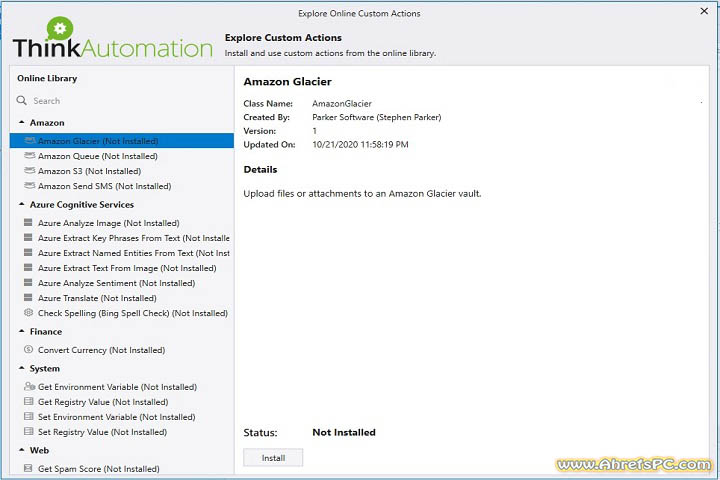Click into the Search field
The image size is (720, 480).
click(x=124, y=101)
